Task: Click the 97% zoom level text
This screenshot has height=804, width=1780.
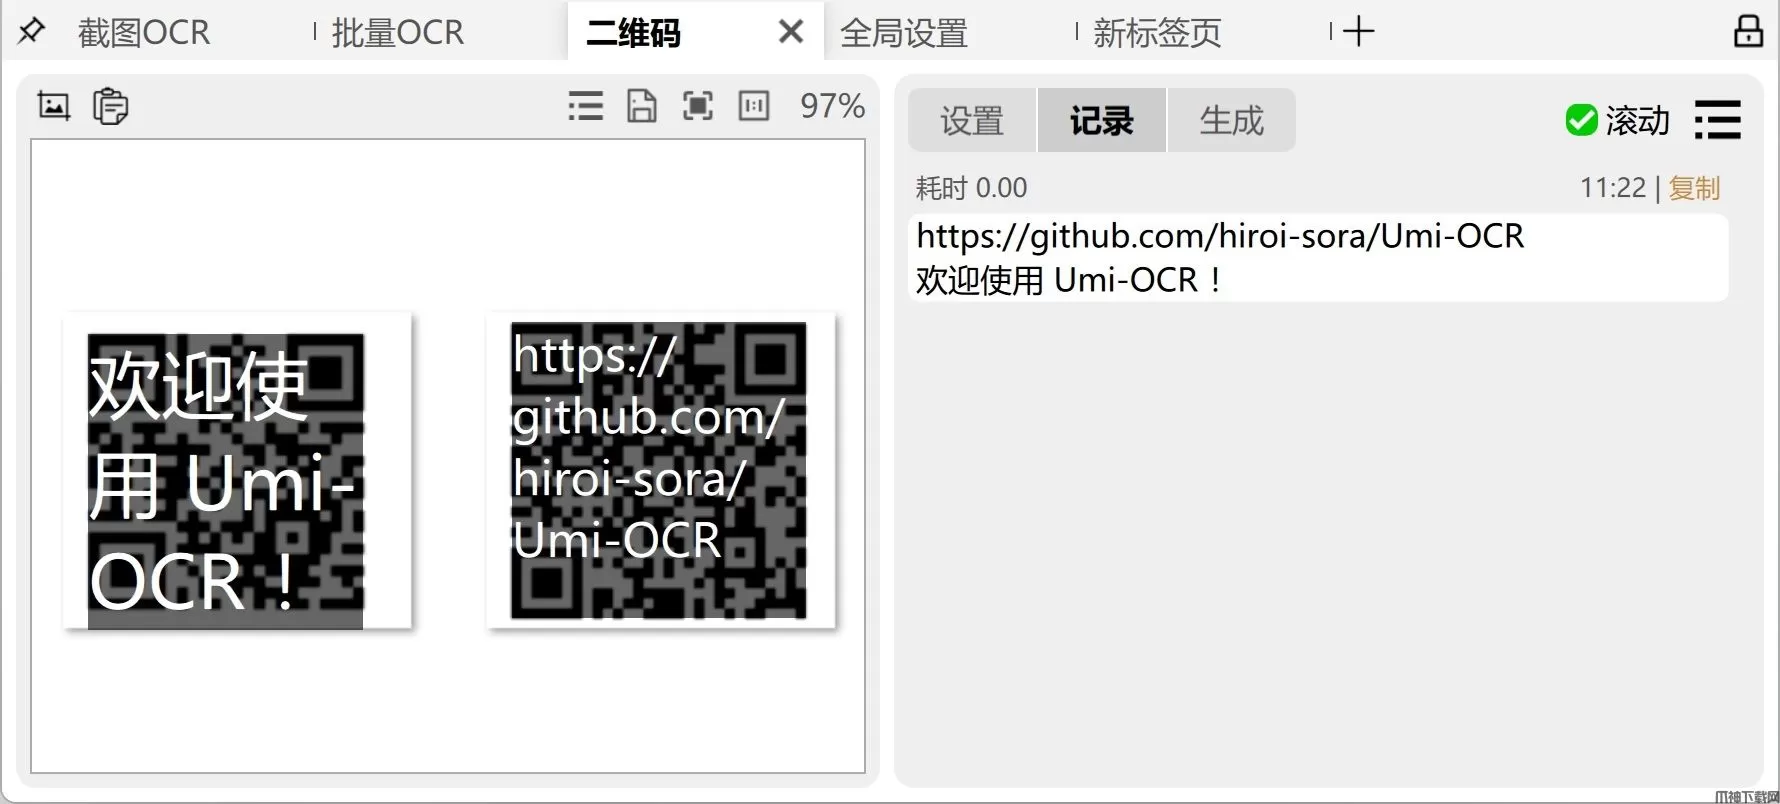Action: coord(832,105)
